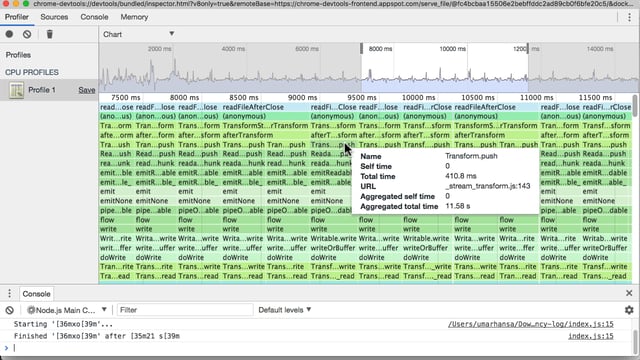Close the console drawer
The width and height of the screenshot is (640, 360).
click(629, 293)
